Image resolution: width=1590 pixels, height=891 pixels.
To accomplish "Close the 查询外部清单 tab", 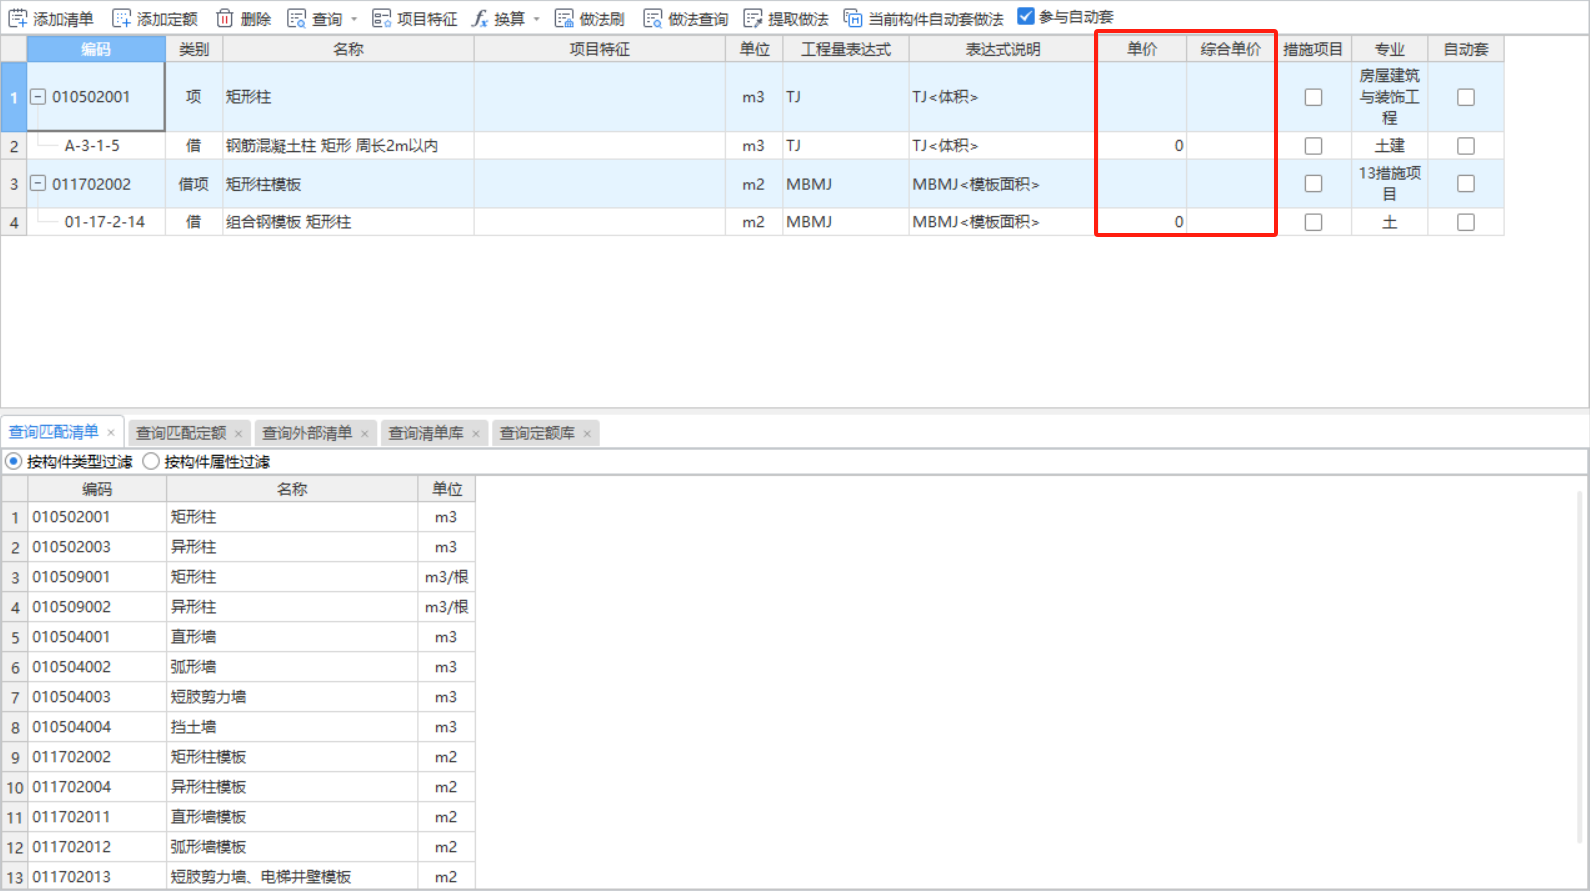I will click(x=365, y=433).
